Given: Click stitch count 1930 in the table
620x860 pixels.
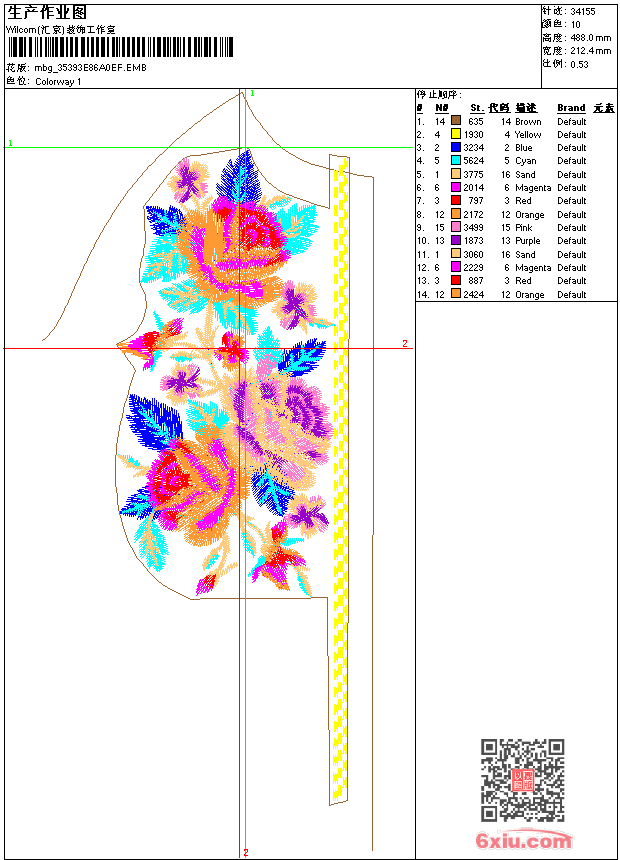Looking at the screenshot, I should pos(474,134).
